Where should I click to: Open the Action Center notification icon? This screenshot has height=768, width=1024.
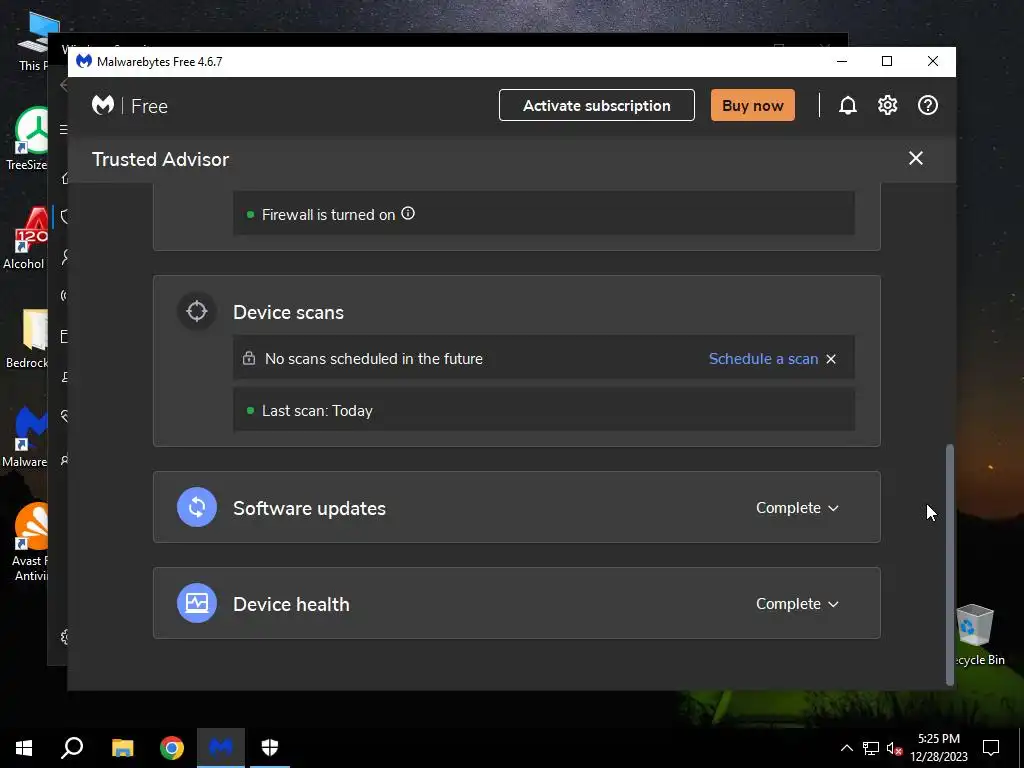991,747
